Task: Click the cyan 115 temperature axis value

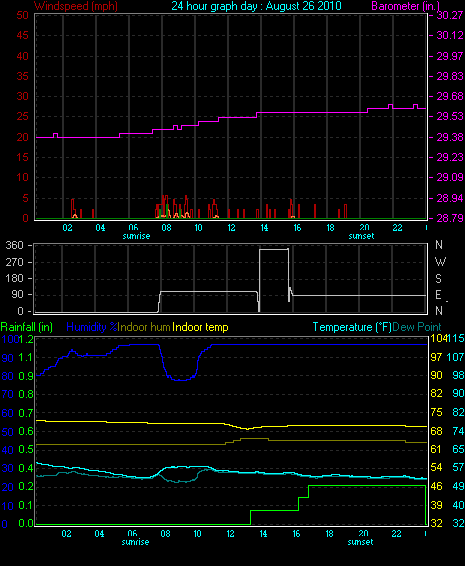Action: coord(456,338)
